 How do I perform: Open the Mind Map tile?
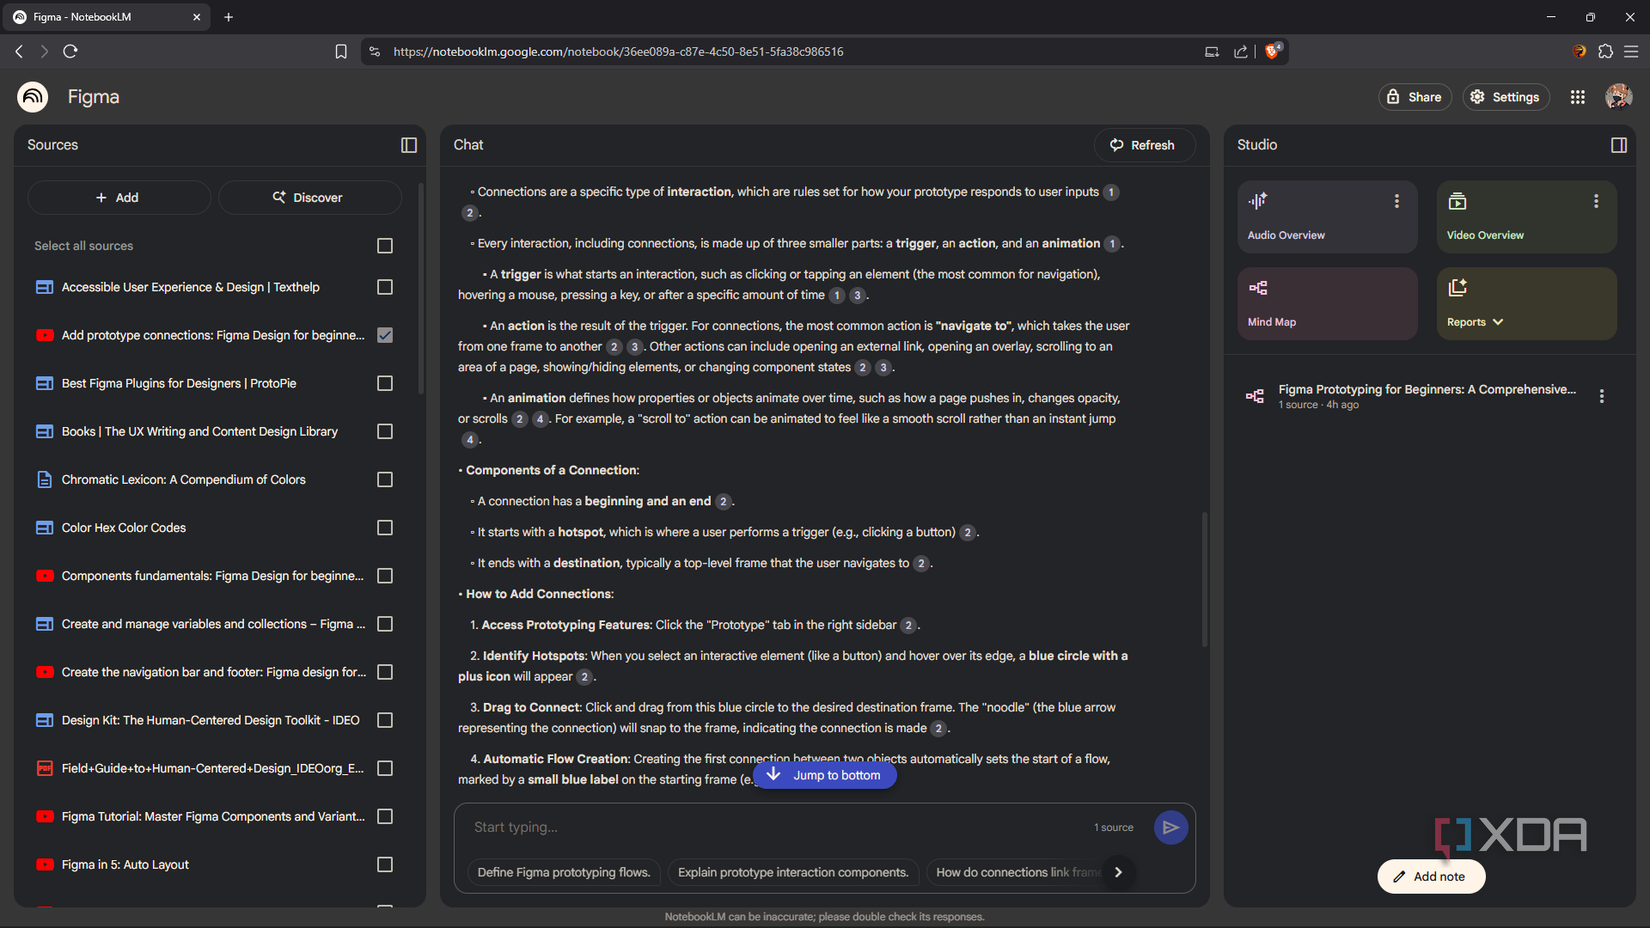(1326, 304)
